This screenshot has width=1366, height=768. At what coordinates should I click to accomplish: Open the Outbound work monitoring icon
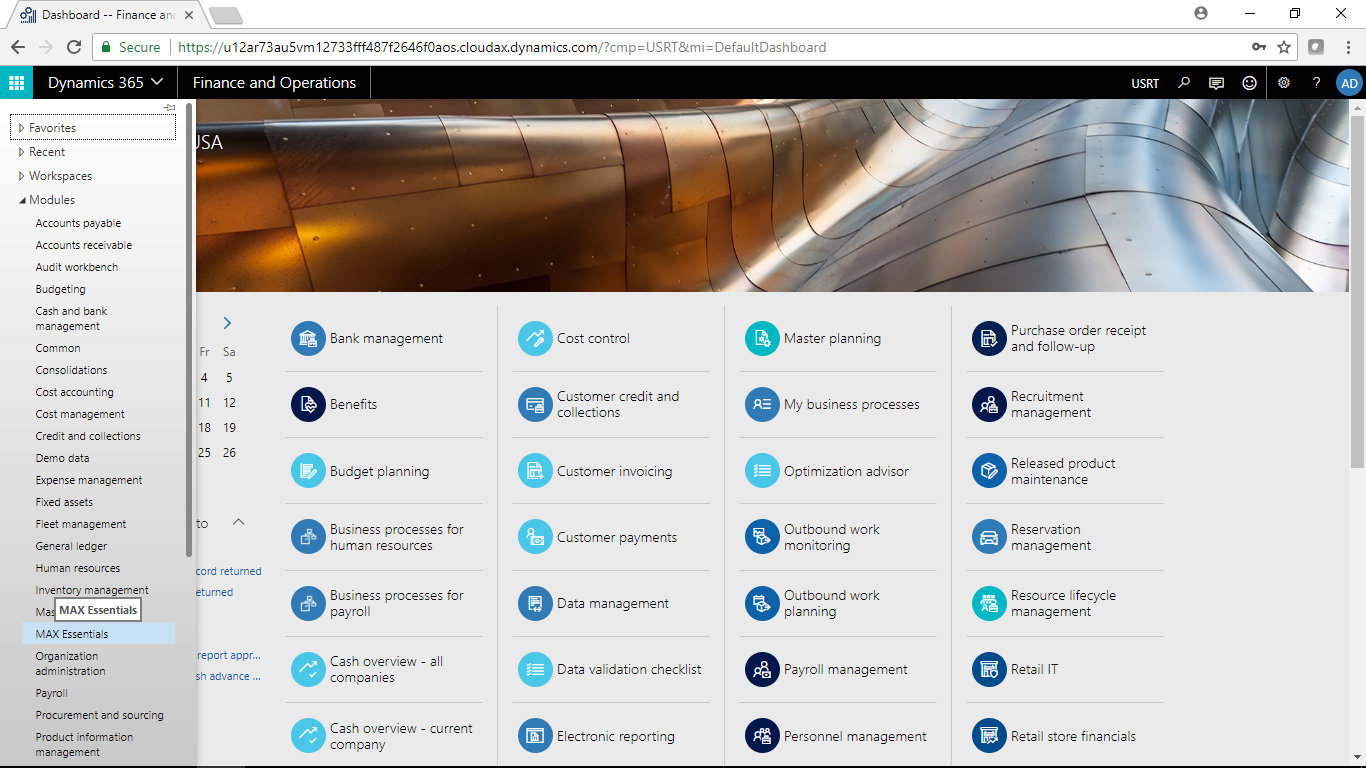pyautogui.click(x=762, y=537)
